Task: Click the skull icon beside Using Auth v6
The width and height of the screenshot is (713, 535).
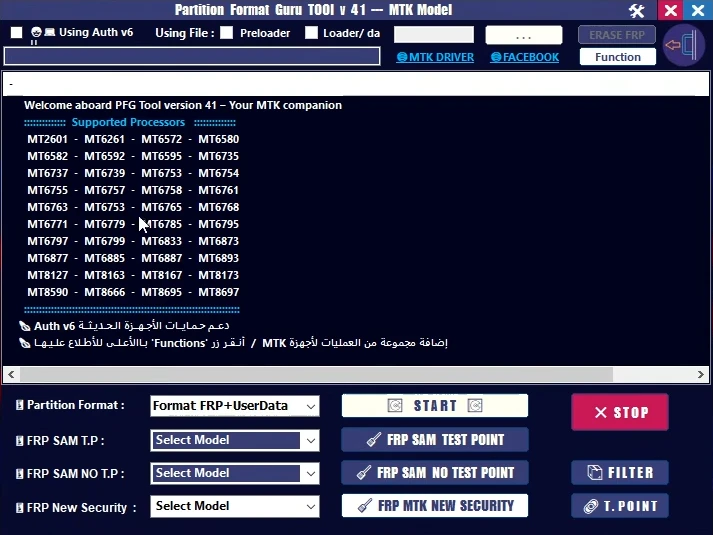Action: coord(36,32)
